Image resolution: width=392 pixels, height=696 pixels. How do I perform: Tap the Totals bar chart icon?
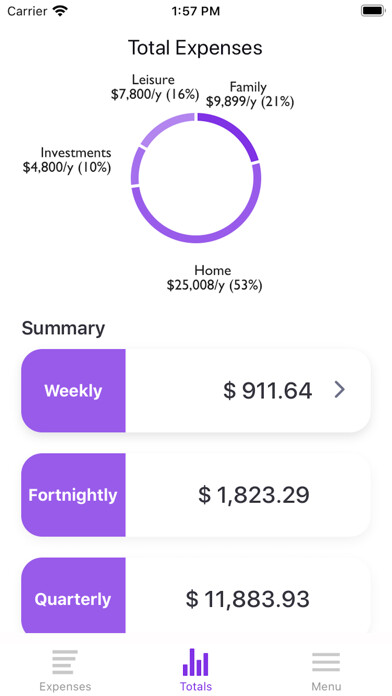coord(195,662)
